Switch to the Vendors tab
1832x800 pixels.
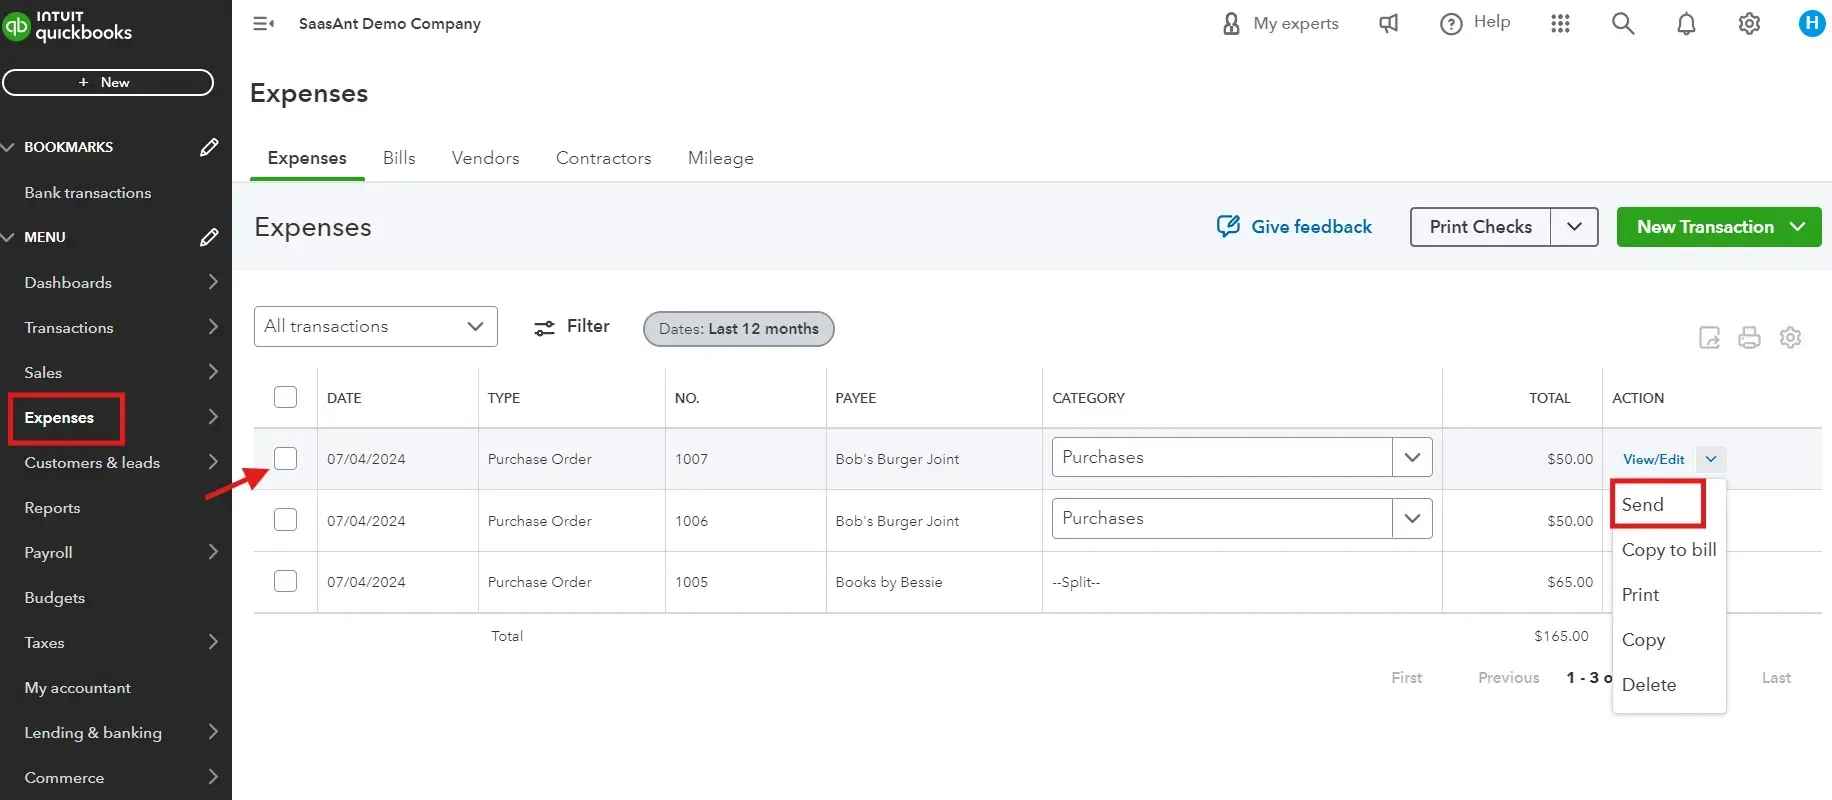click(x=485, y=158)
